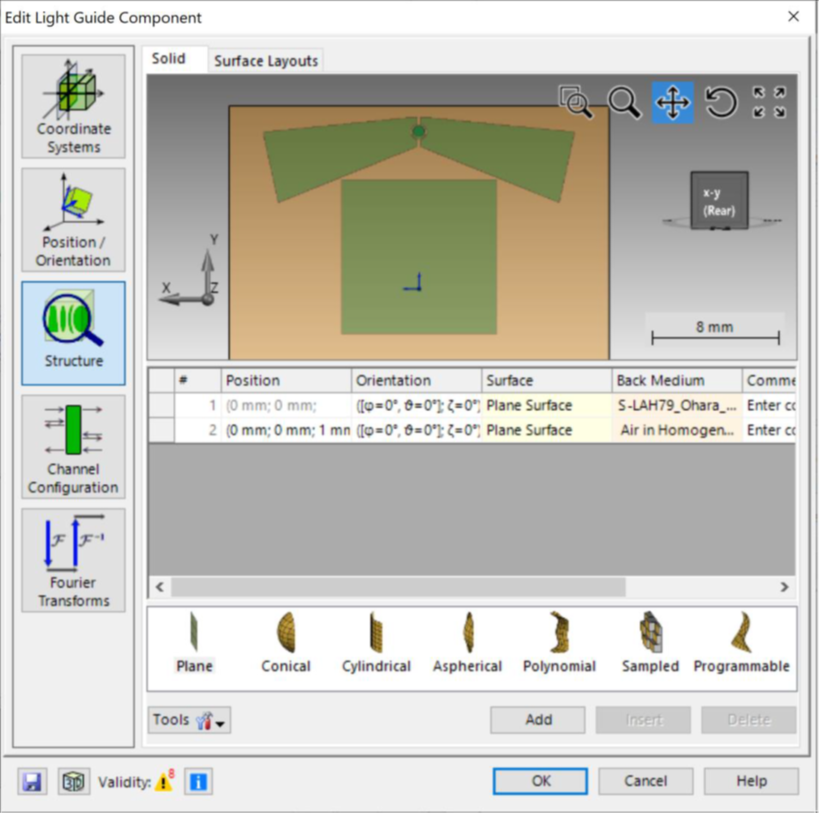
Task: Select the magnifier zoom tool
Action: click(624, 102)
